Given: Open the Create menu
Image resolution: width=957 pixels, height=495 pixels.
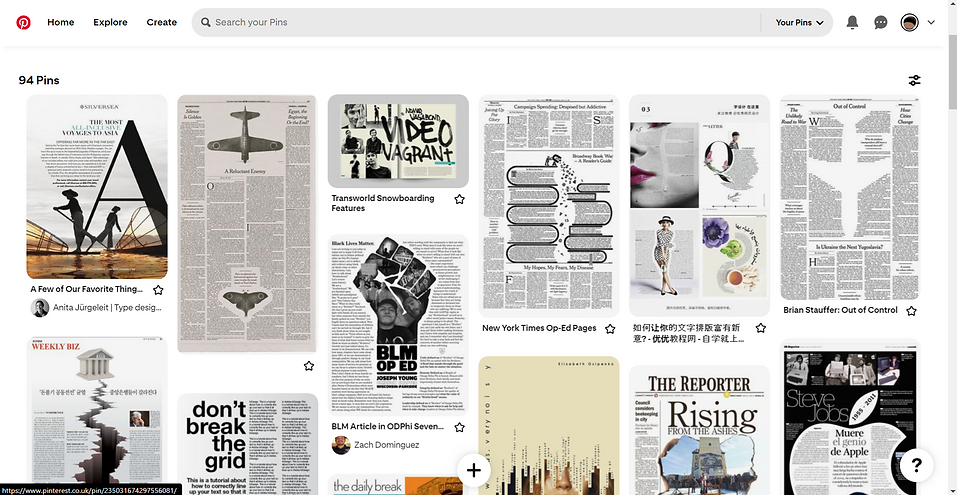Looking at the screenshot, I should coord(162,23).
